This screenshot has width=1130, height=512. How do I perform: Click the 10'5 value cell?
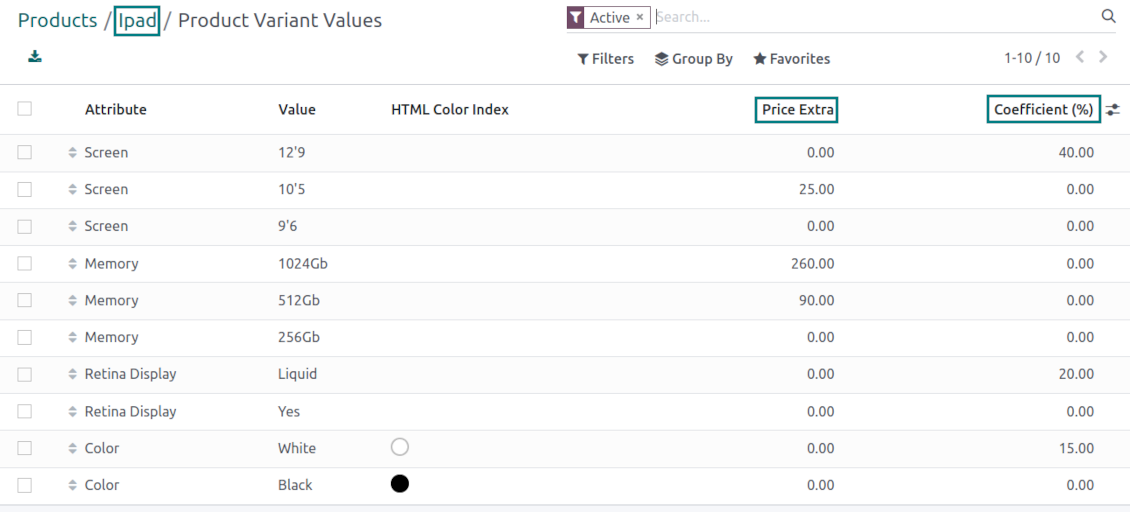(290, 190)
